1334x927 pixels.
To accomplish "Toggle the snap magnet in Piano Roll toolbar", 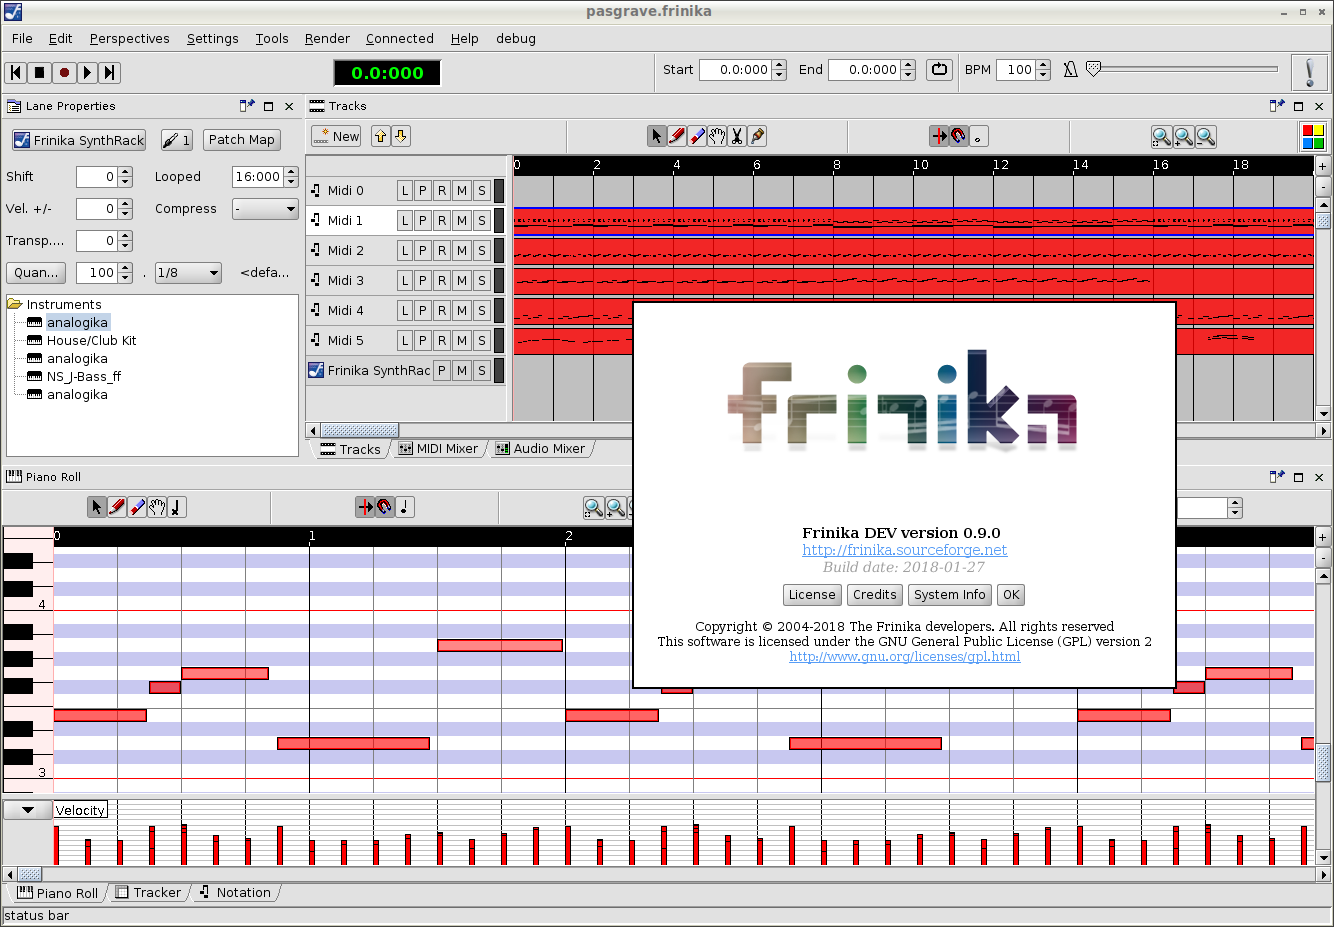I will (x=384, y=508).
